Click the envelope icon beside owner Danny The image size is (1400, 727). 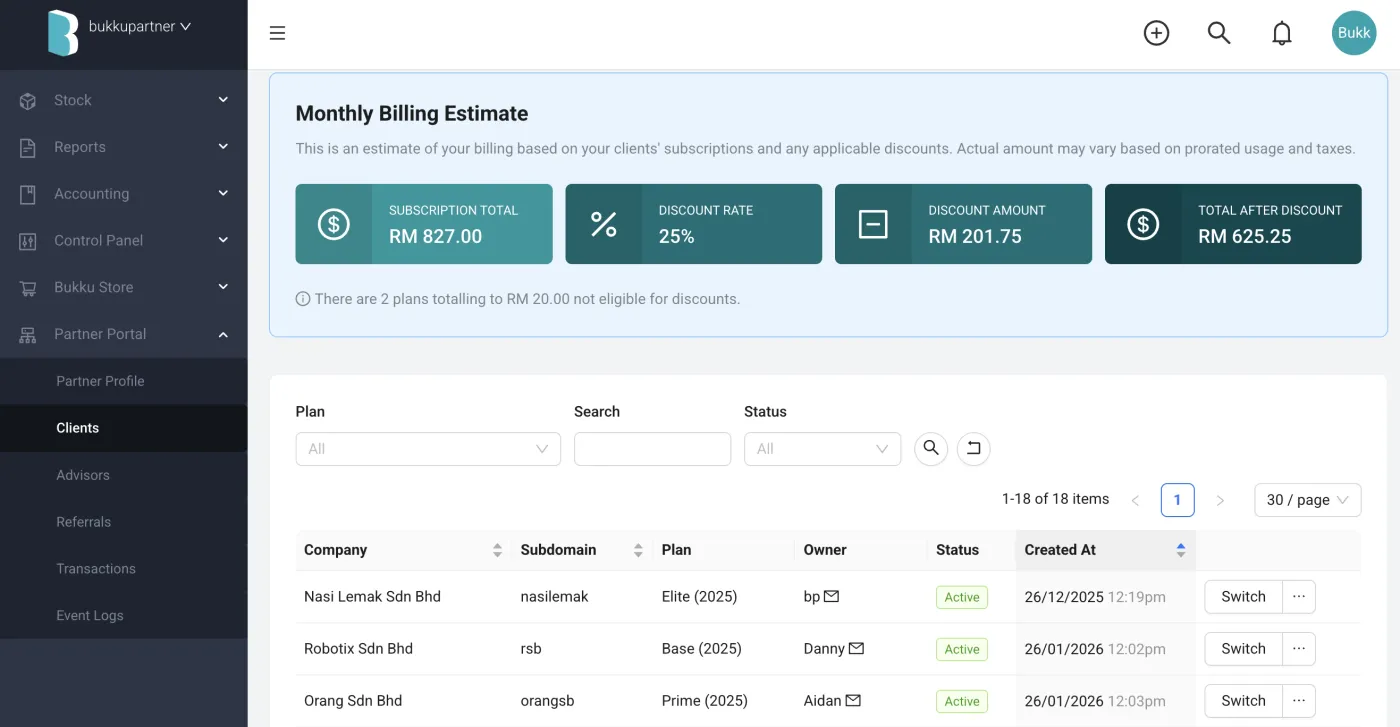856,648
